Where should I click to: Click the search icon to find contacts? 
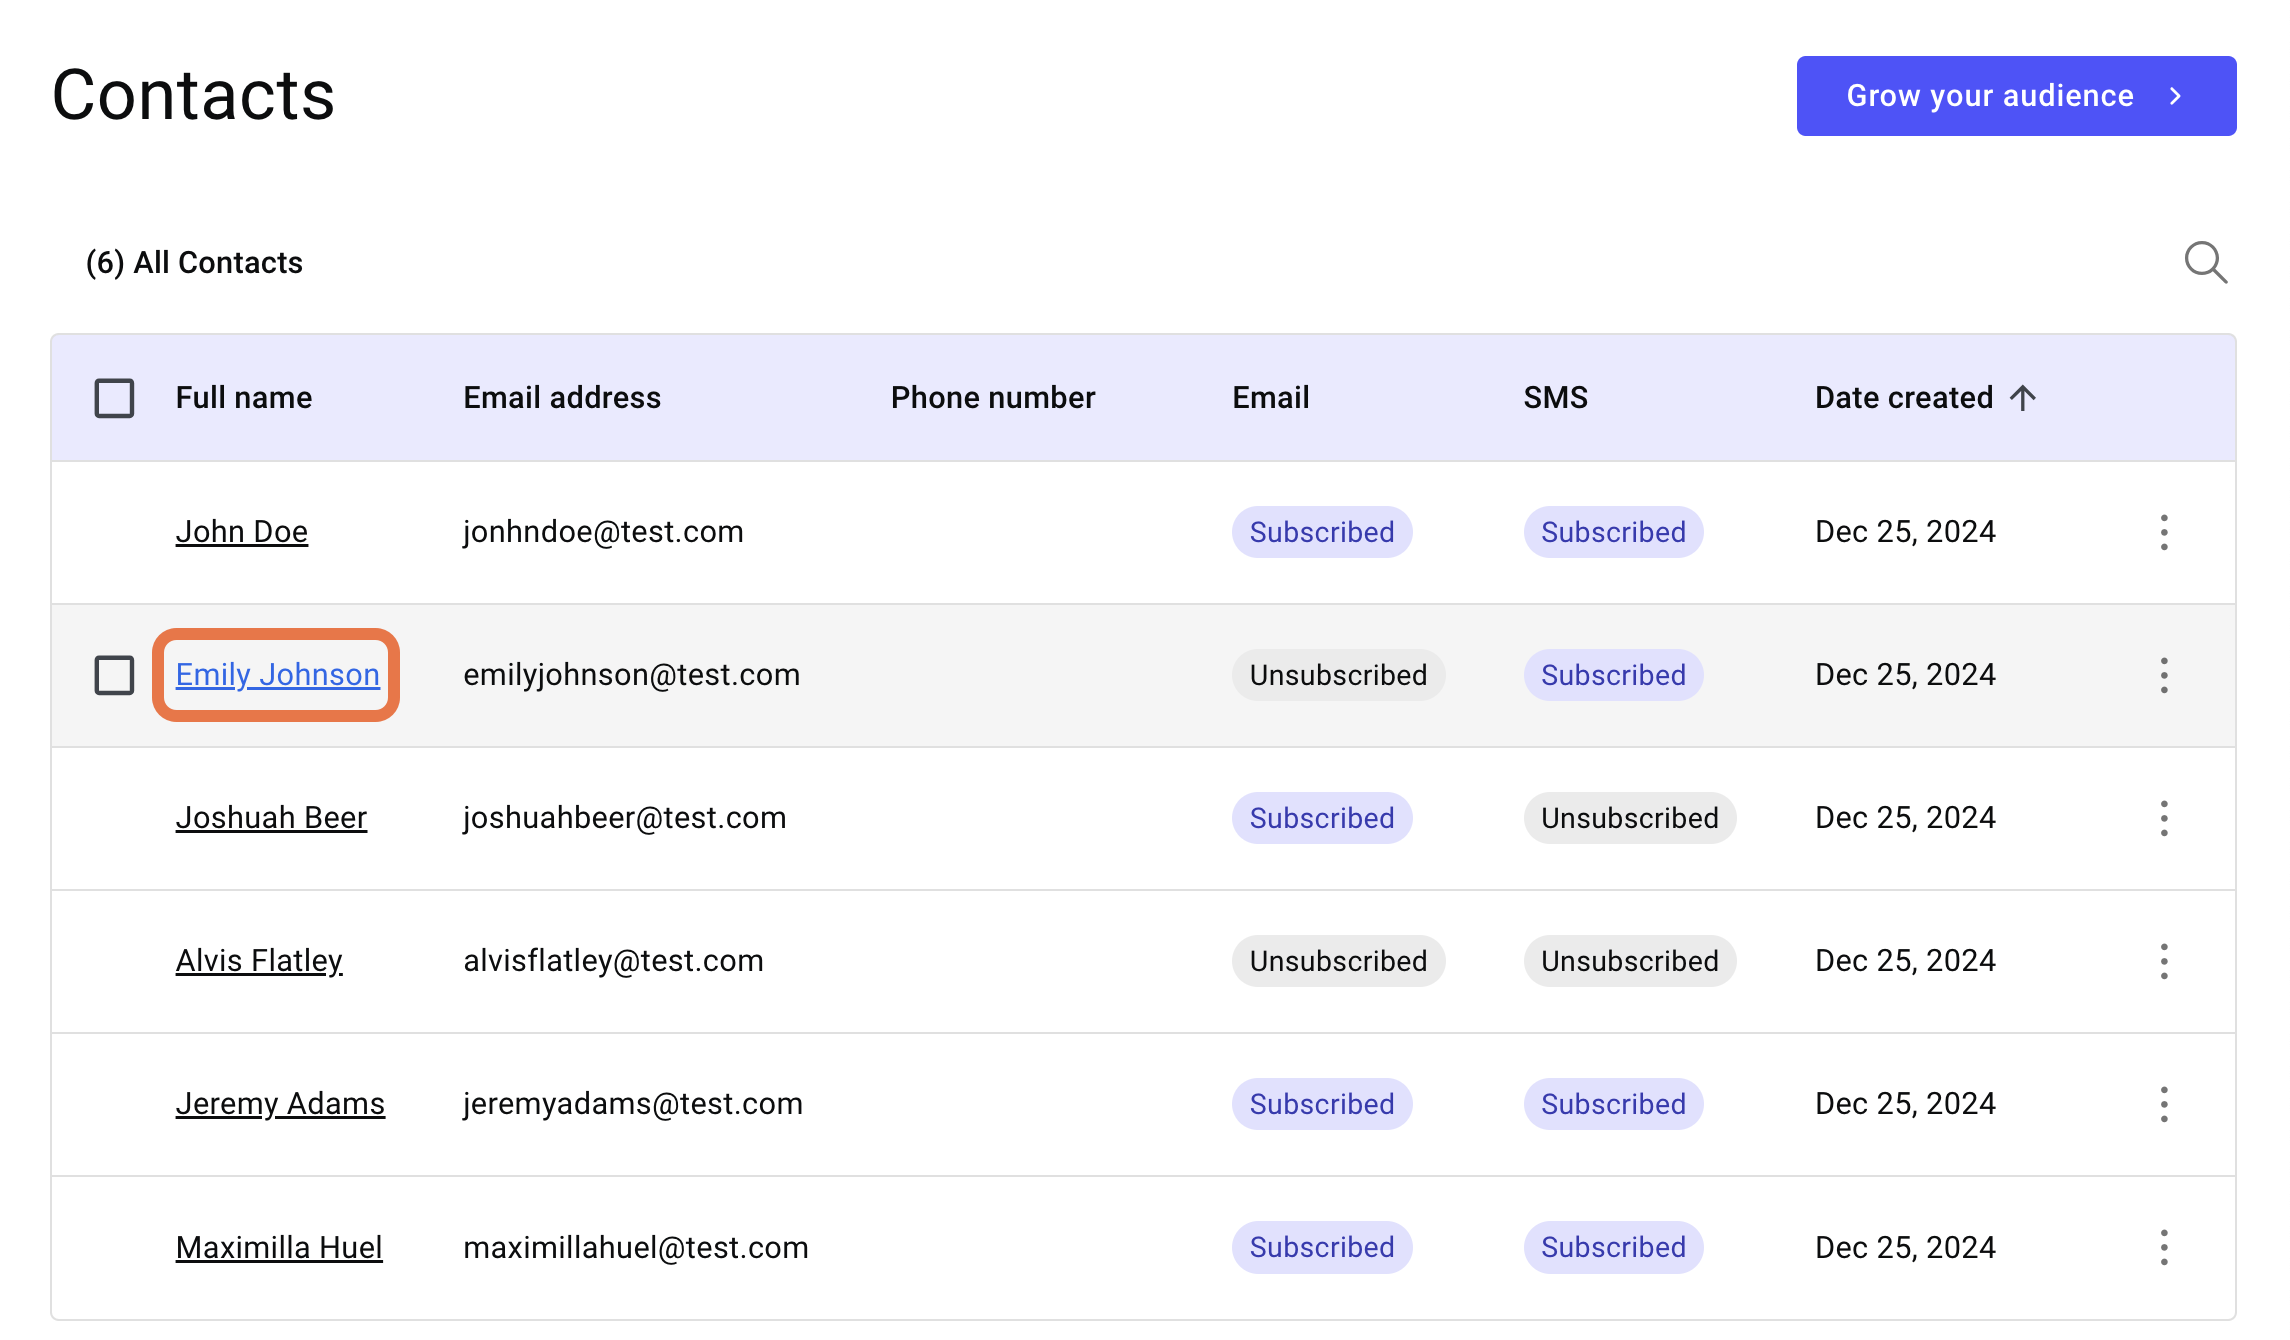tap(2212, 260)
